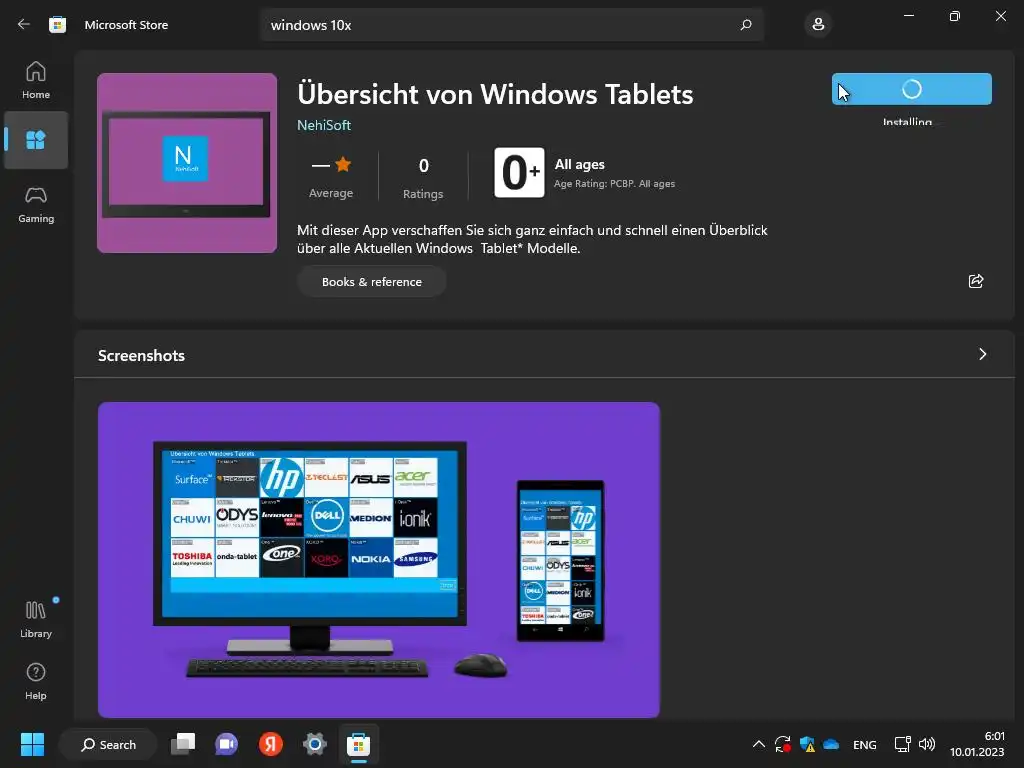1024x768 pixels.
Task: Click the Screenshots section heading
Action: [141, 355]
